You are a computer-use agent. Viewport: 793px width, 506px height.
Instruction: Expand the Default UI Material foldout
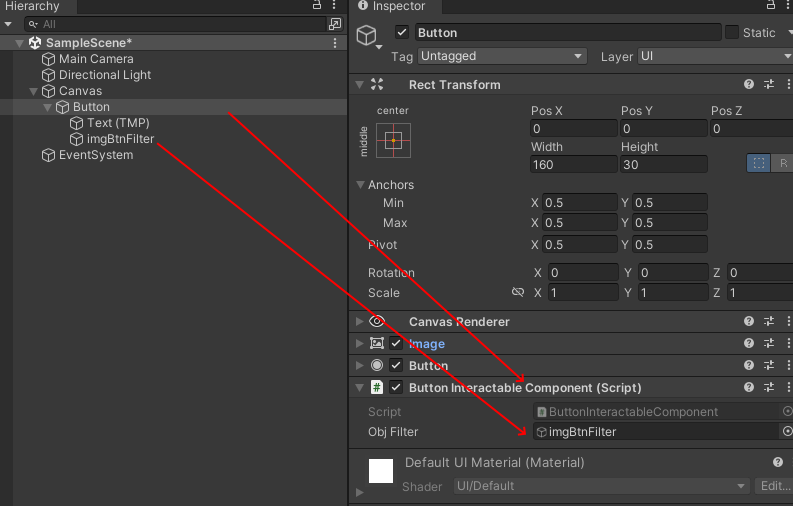coord(360,492)
